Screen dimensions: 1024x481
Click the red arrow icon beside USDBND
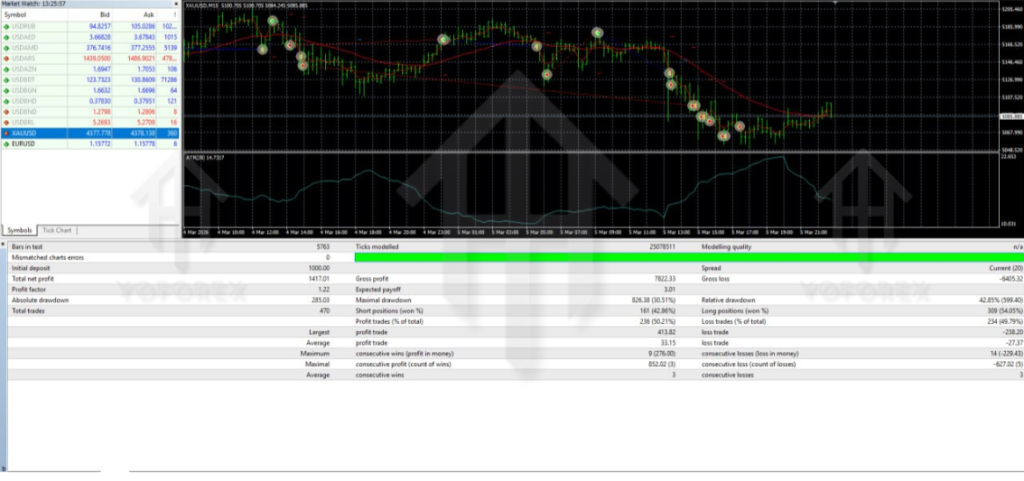[x=7, y=112]
